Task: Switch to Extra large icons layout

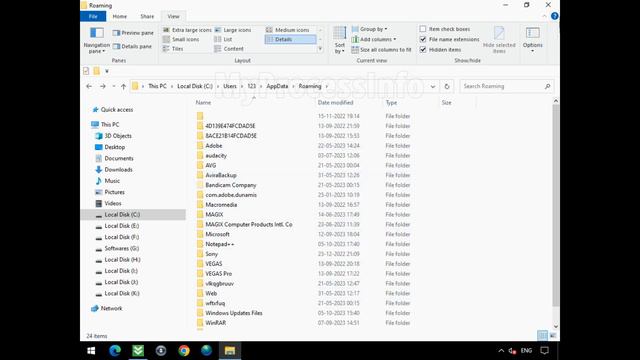Action: (187, 30)
